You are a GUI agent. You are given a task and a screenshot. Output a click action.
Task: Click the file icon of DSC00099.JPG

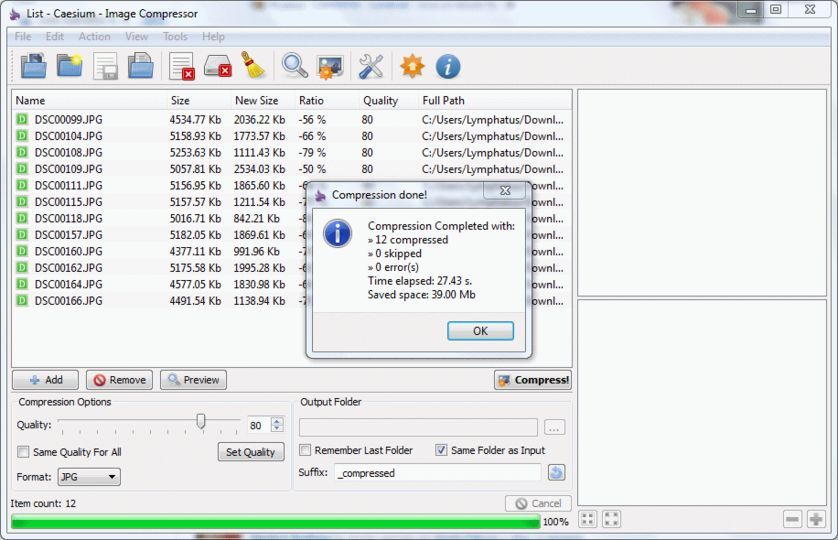click(22, 119)
